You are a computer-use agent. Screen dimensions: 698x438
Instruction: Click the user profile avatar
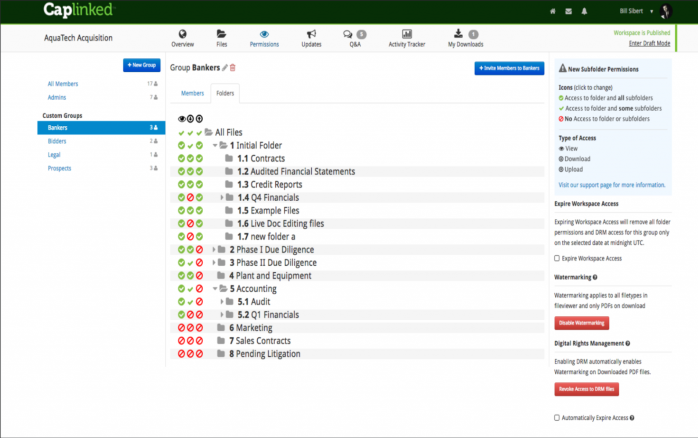(666, 12)
